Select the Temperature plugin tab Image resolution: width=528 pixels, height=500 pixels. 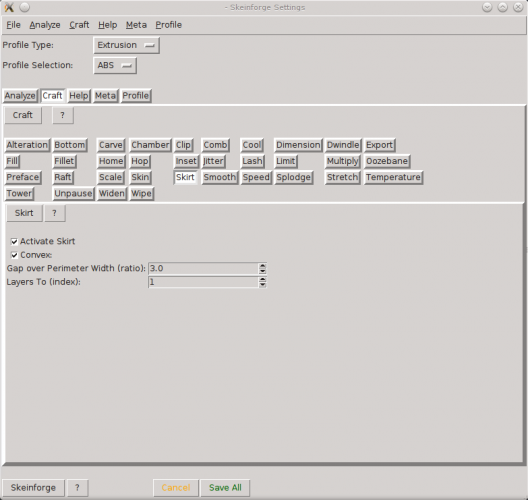click(393, 177)
